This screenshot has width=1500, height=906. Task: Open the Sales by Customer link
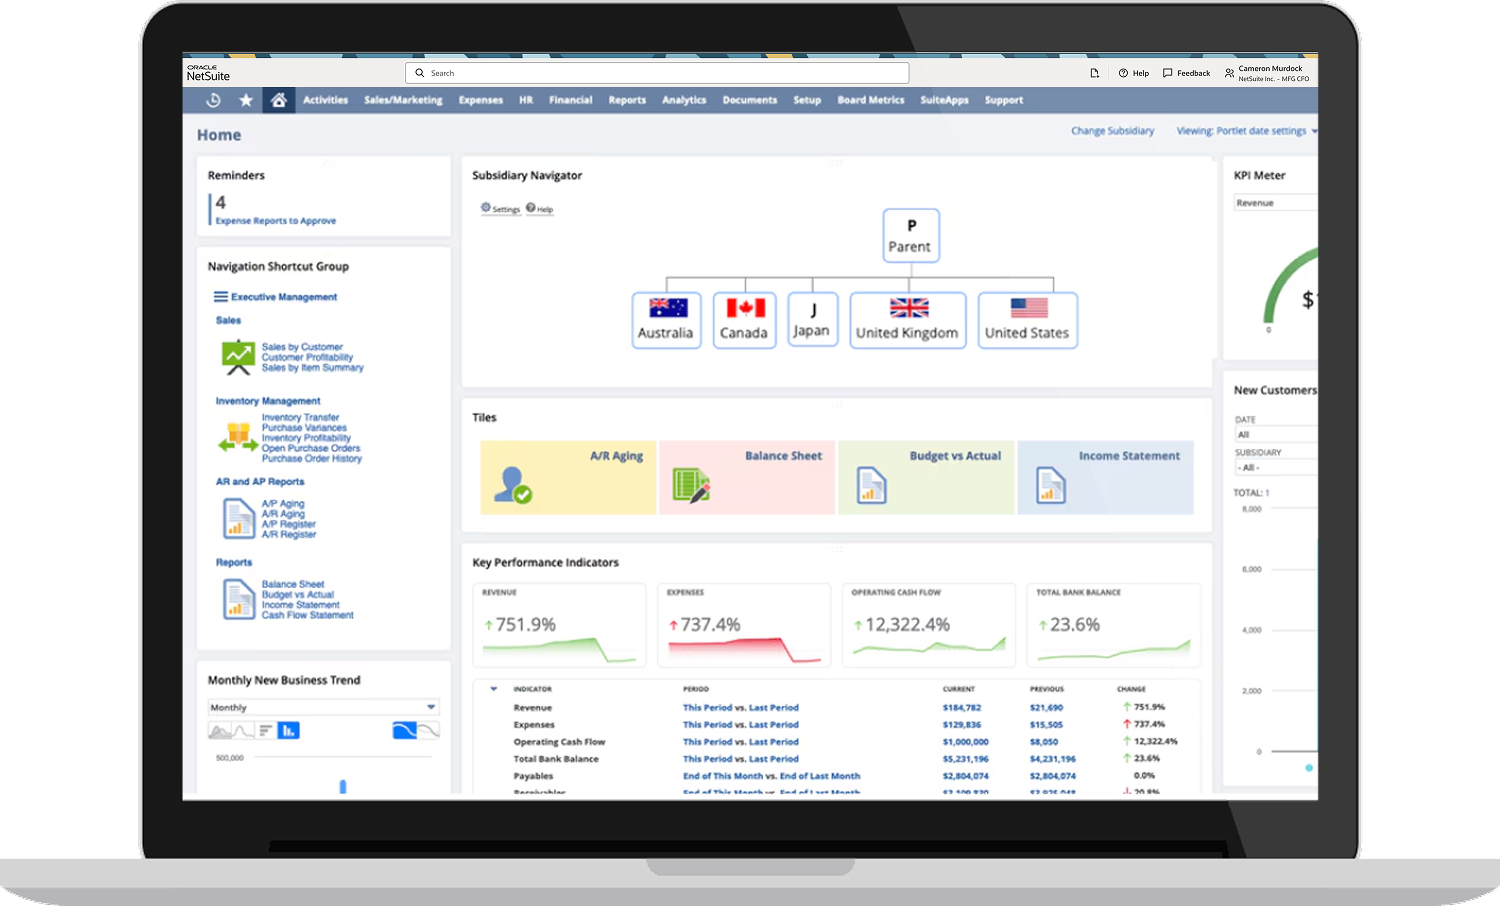302,347
